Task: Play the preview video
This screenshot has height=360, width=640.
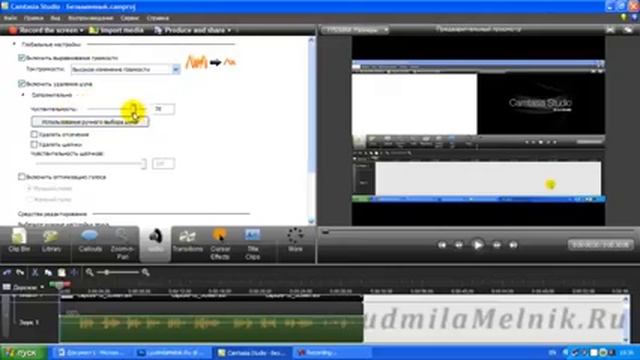Action: click(x=477, y=245)
